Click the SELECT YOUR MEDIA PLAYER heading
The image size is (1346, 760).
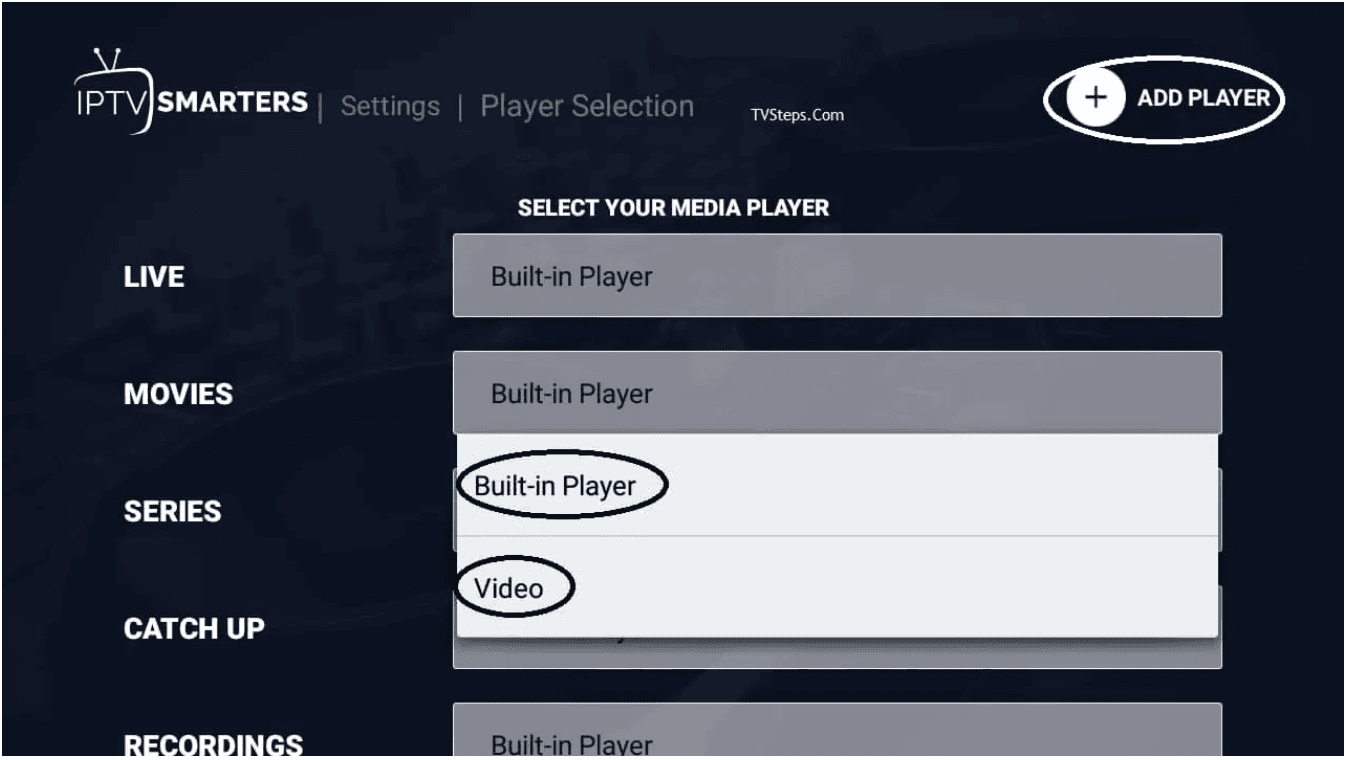click(x=673, y=209)
